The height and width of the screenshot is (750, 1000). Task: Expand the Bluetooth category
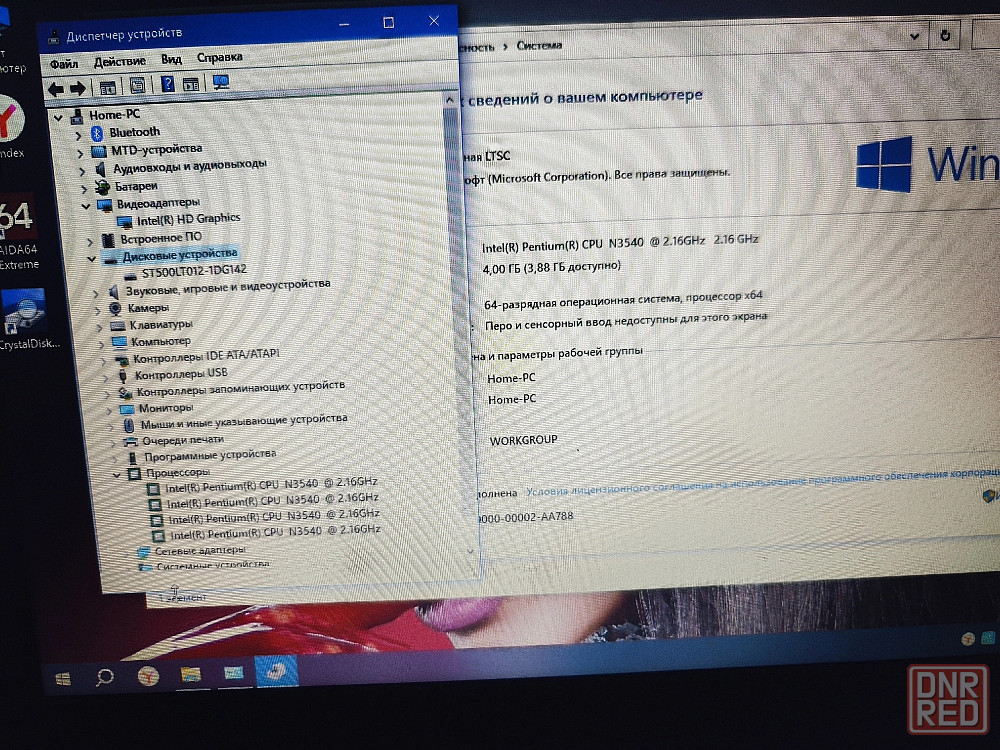point(78,135)
